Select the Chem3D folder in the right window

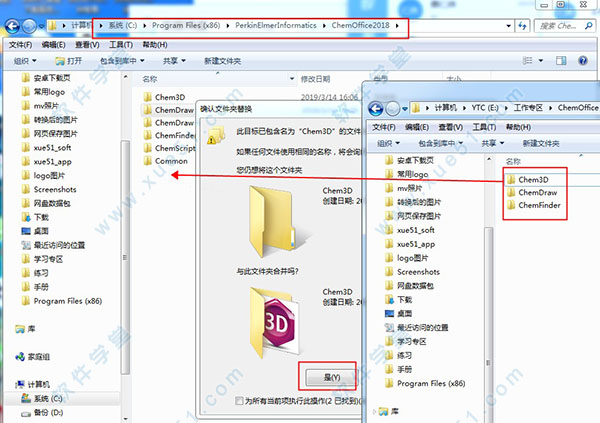point(533,179)
